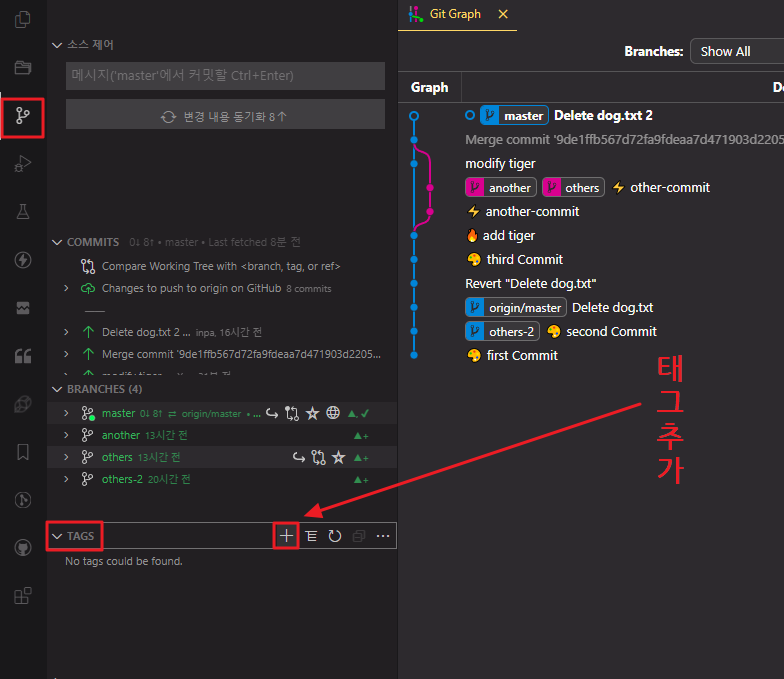Click the 'No tags could be found.' message

click(x=124, y=561)
